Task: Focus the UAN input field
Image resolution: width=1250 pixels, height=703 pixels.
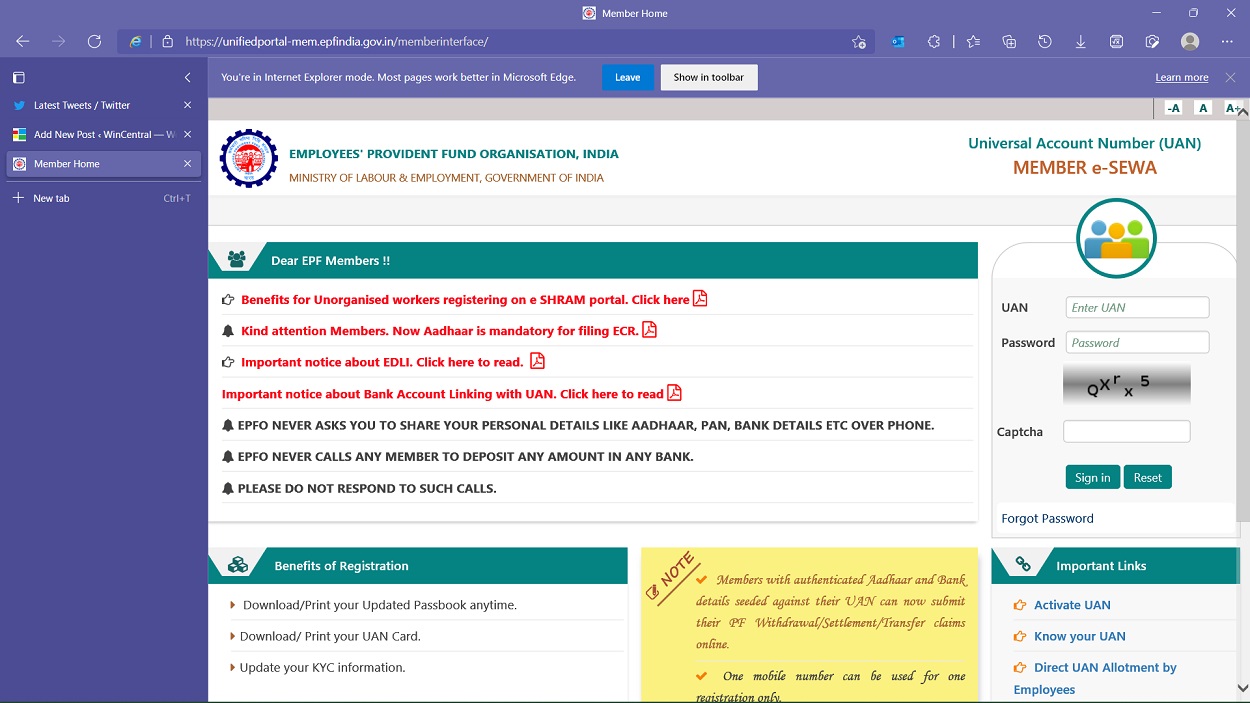Action: coord(1137,308)
